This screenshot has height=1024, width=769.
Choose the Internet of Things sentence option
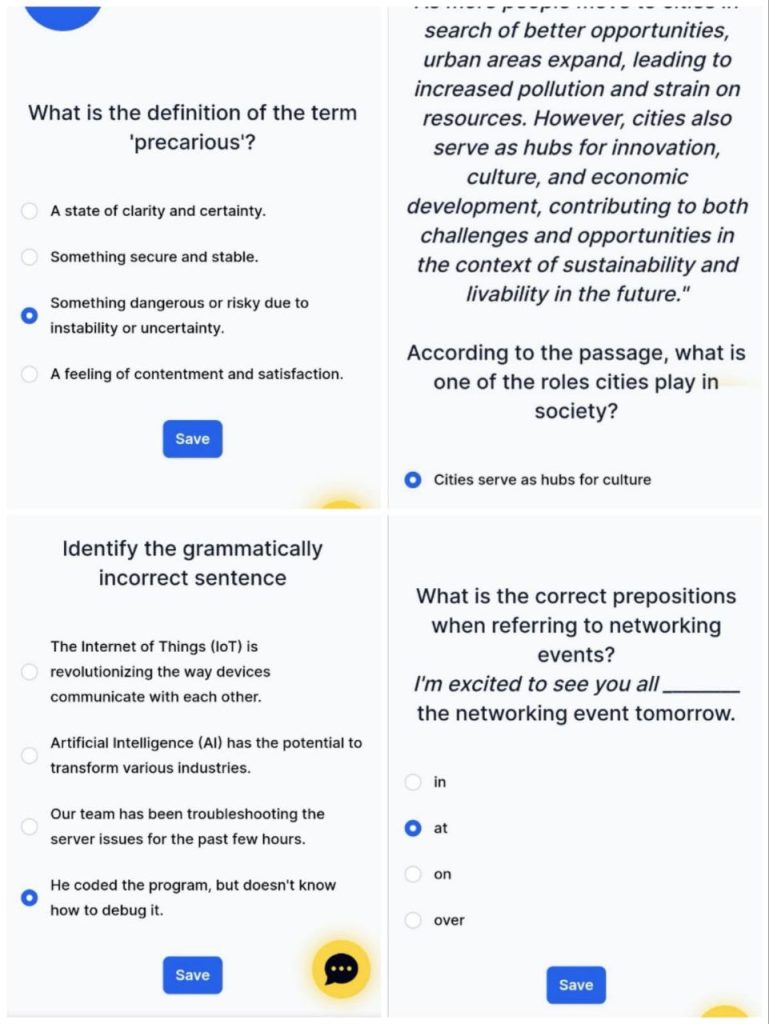coord(30,672)
